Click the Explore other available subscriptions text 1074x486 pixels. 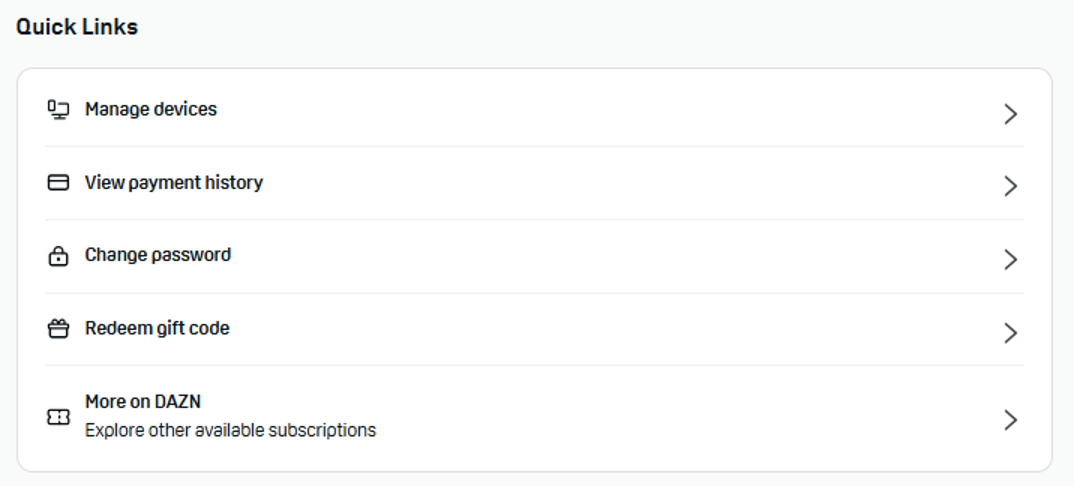pyautogui.click(x=230, y=431)
